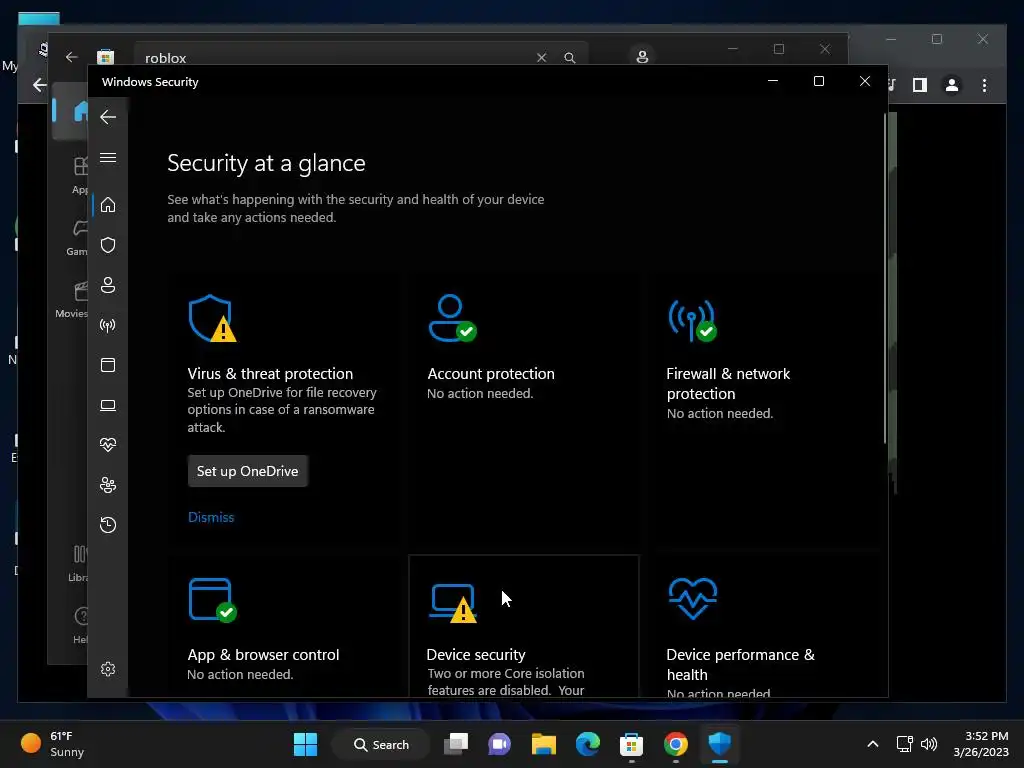
Task: Click the Firewall & network antenna icon tile
Action: click(692, 320)
